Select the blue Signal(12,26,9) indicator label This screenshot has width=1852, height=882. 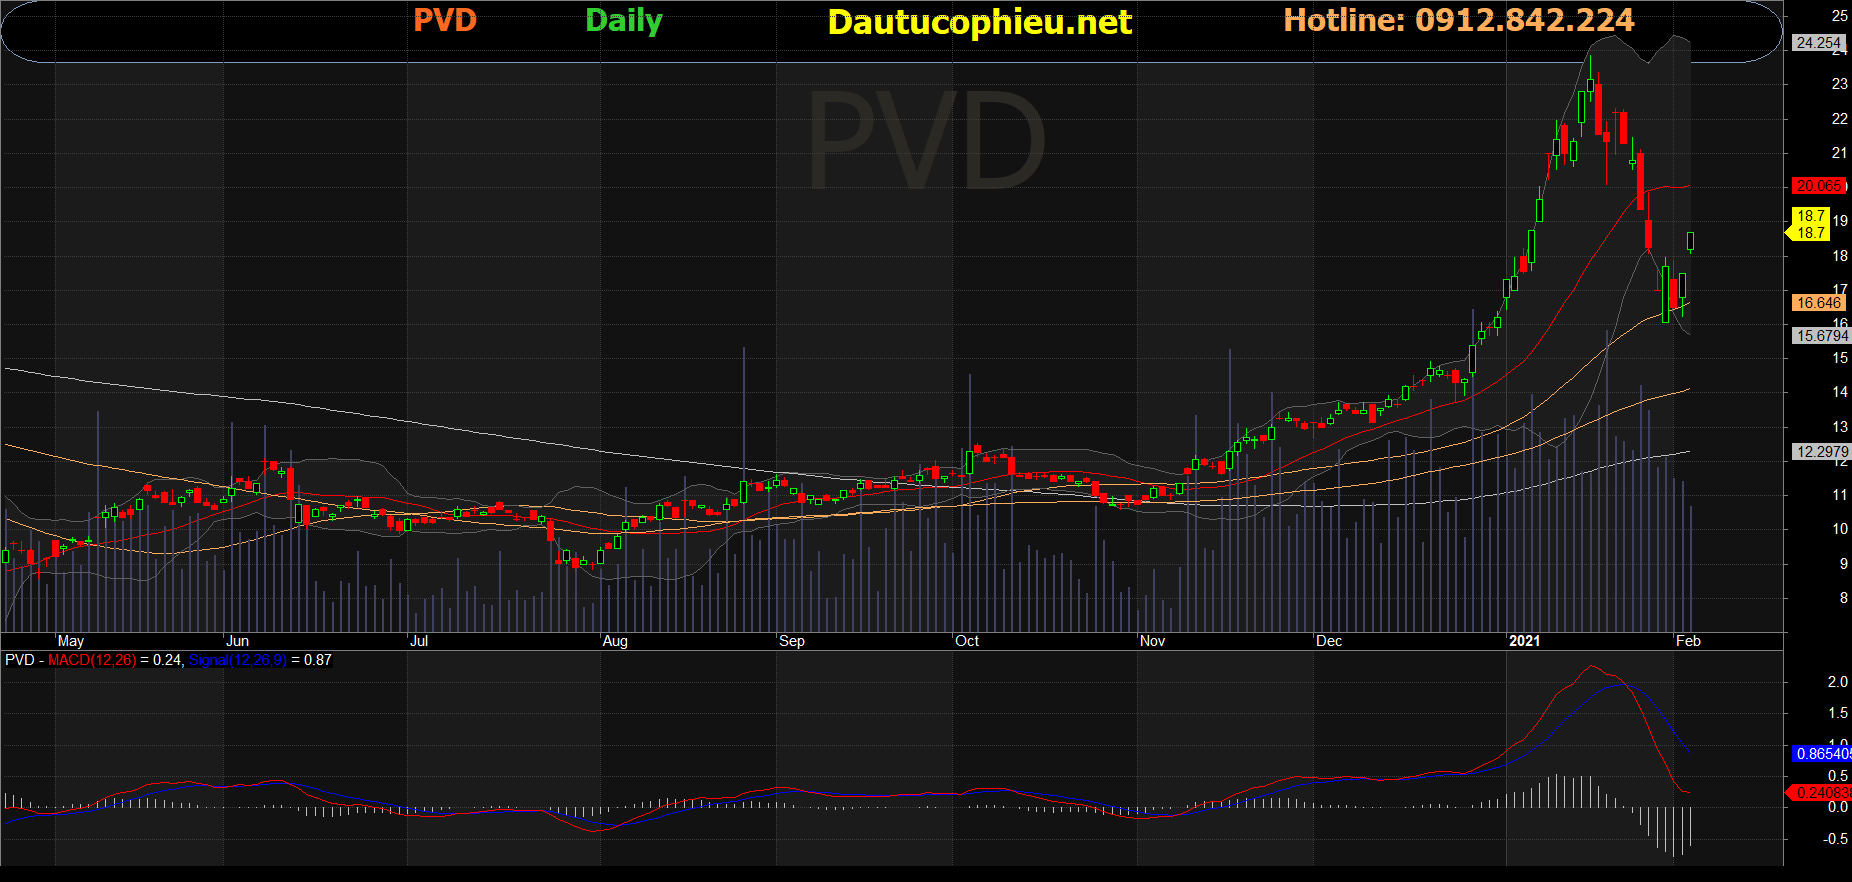237,660
